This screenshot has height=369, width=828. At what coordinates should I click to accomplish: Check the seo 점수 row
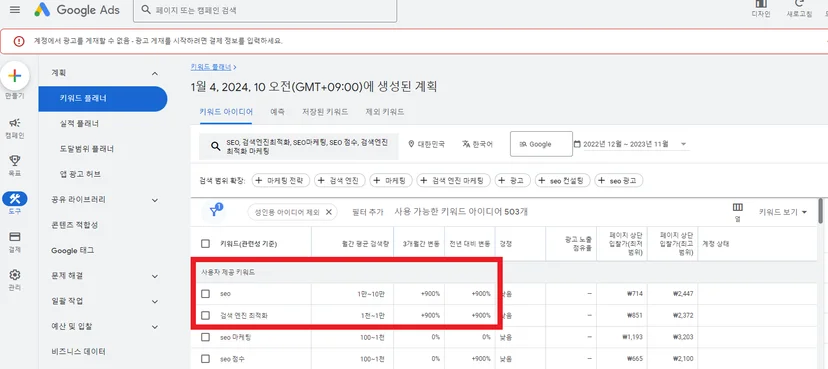(205, 359)
